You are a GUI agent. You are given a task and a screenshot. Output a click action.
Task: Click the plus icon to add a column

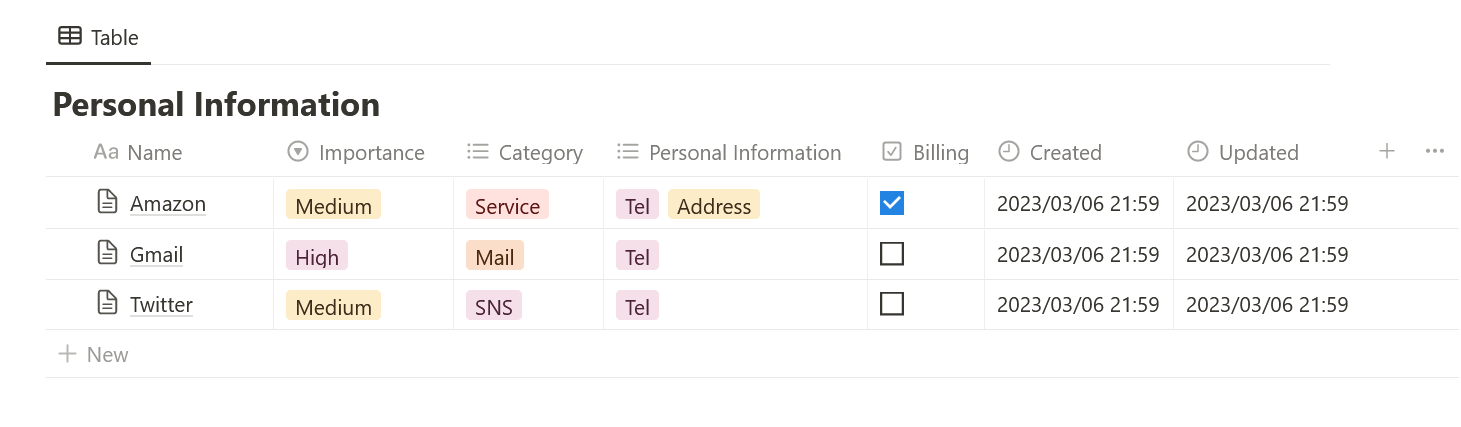point(1386,151)
